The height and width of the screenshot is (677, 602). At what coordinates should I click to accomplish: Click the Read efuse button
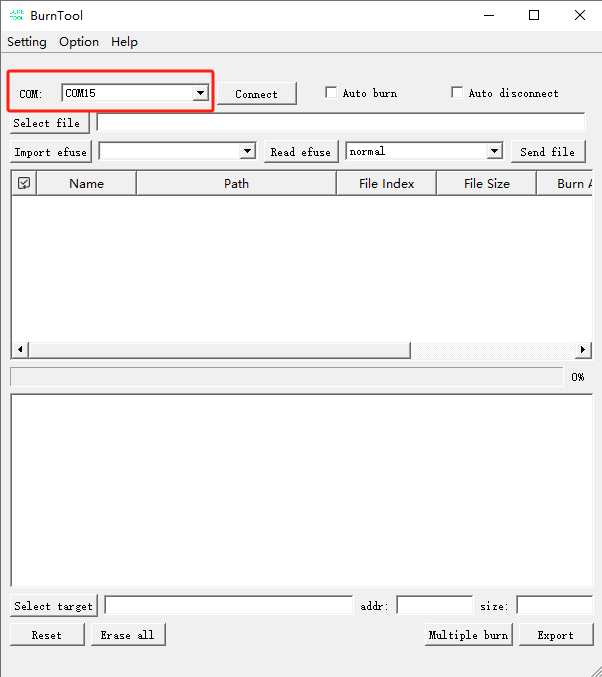[x=301, y=152]
